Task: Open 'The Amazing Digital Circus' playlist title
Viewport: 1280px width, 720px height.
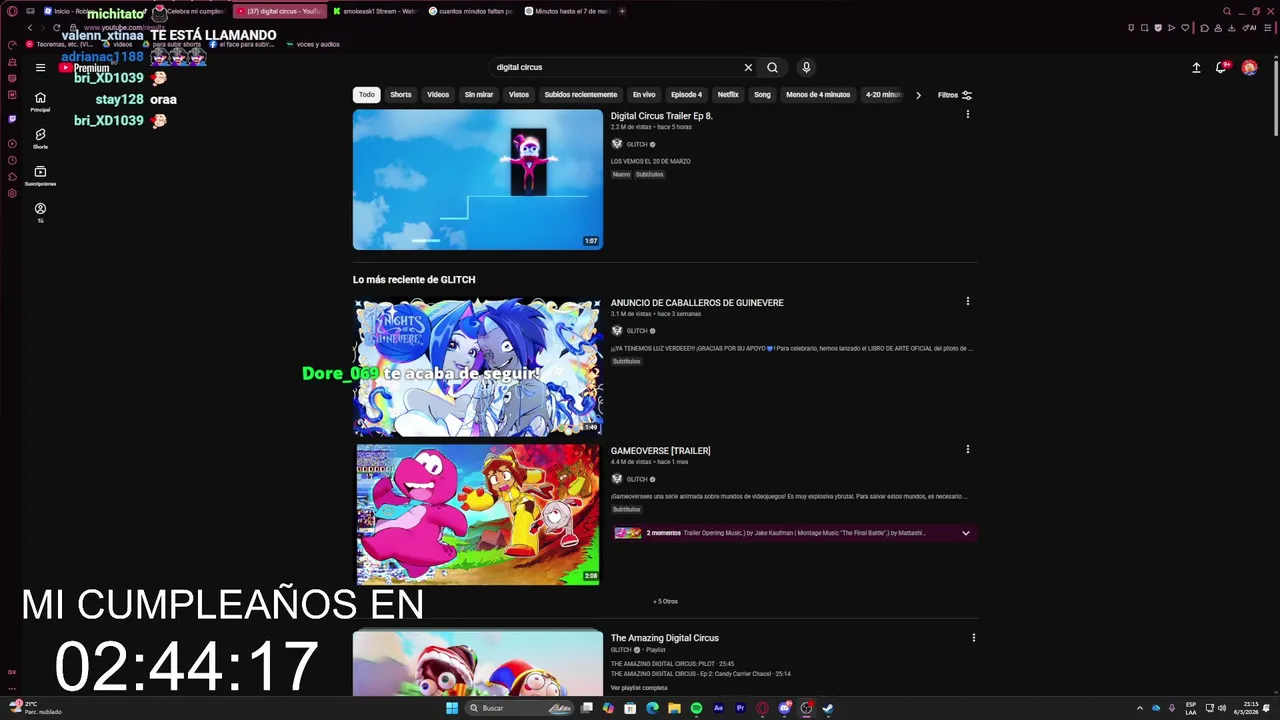Action: tap(665, 638)
